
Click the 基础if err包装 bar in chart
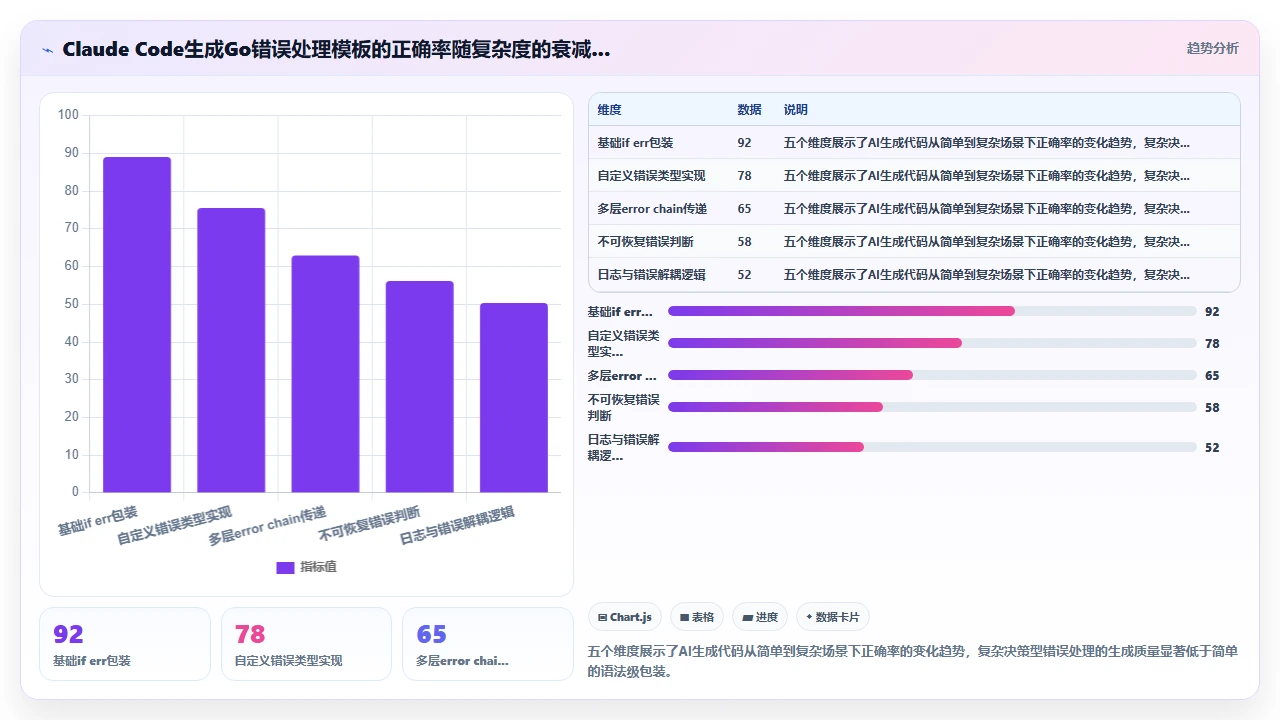click(x=137, y=325)
